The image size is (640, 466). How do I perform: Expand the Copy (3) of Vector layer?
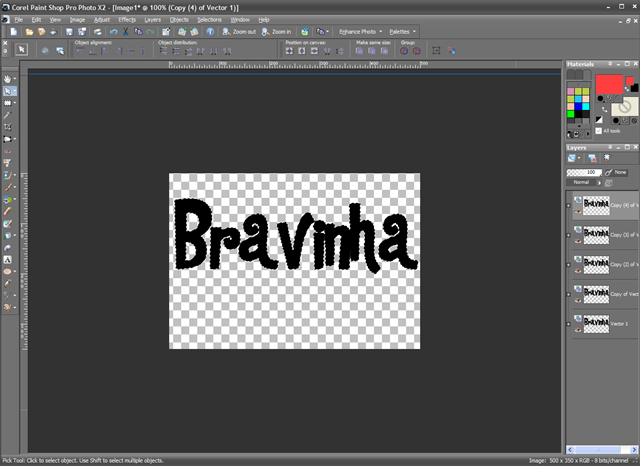tap(569, 235)
